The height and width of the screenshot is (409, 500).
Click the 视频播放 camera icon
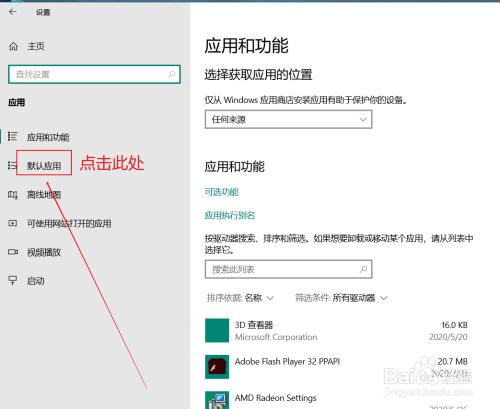13,252
